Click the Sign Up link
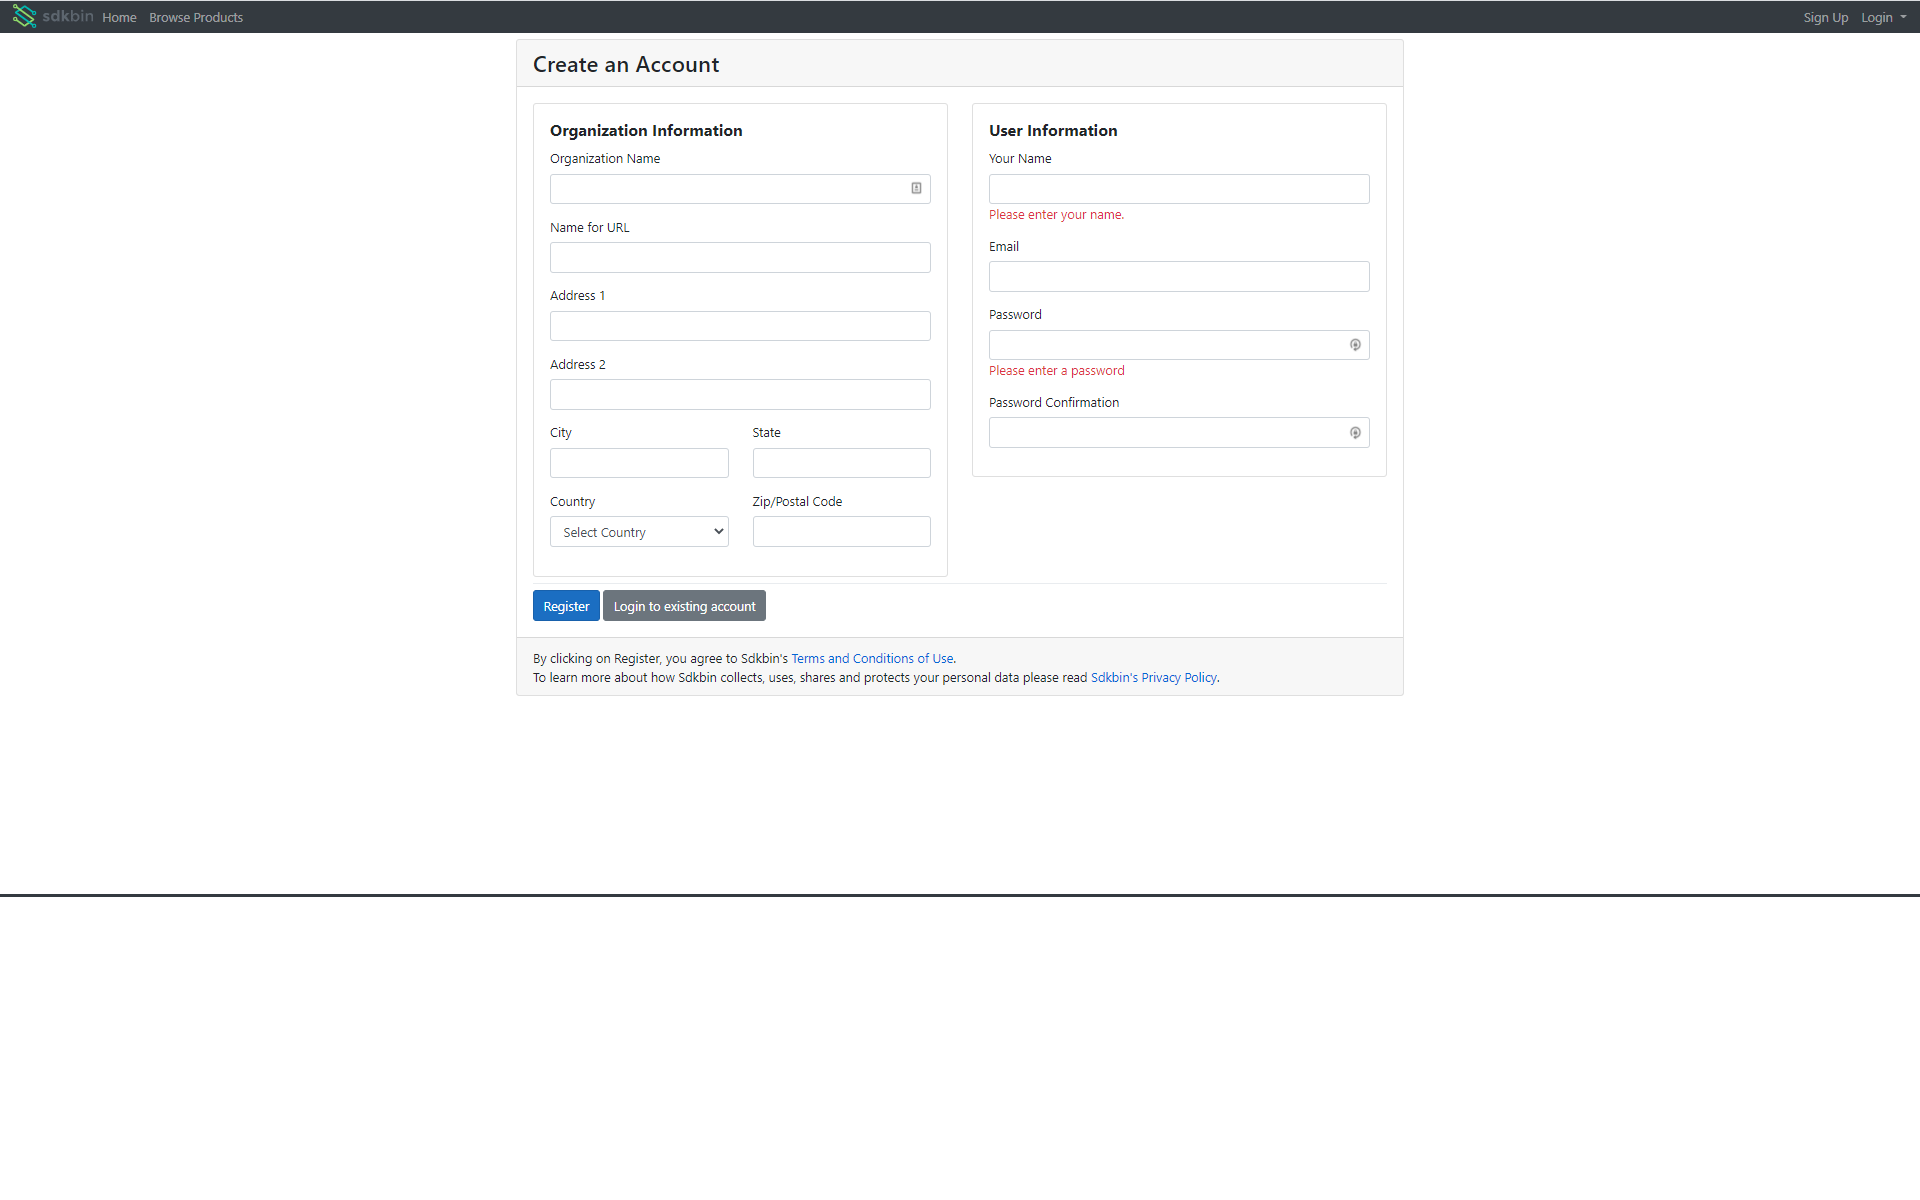This screenshot has height=1200, width=1920. (1825, 17)
